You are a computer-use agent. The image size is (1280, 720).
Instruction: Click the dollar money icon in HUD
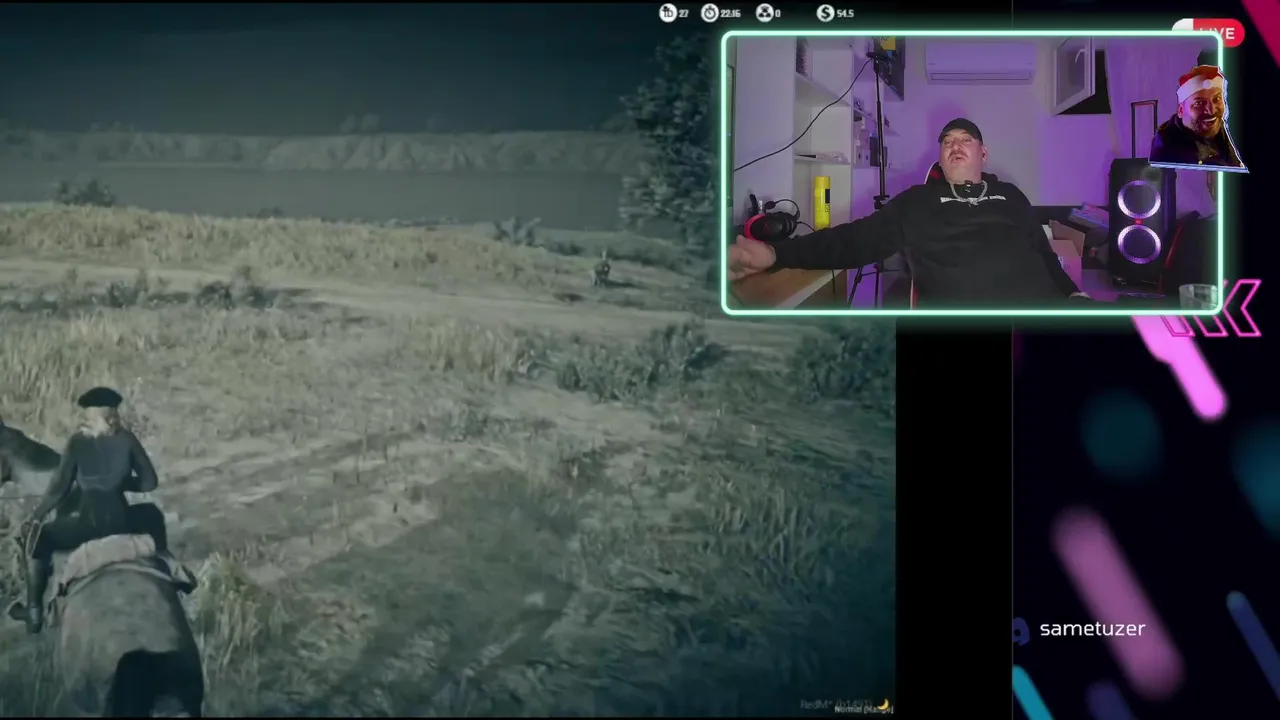pos(825,12)
